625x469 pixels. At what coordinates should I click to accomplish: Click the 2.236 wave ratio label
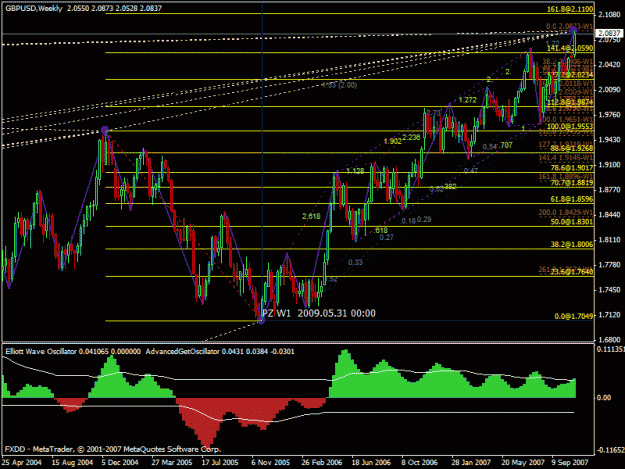coord(411,137)
